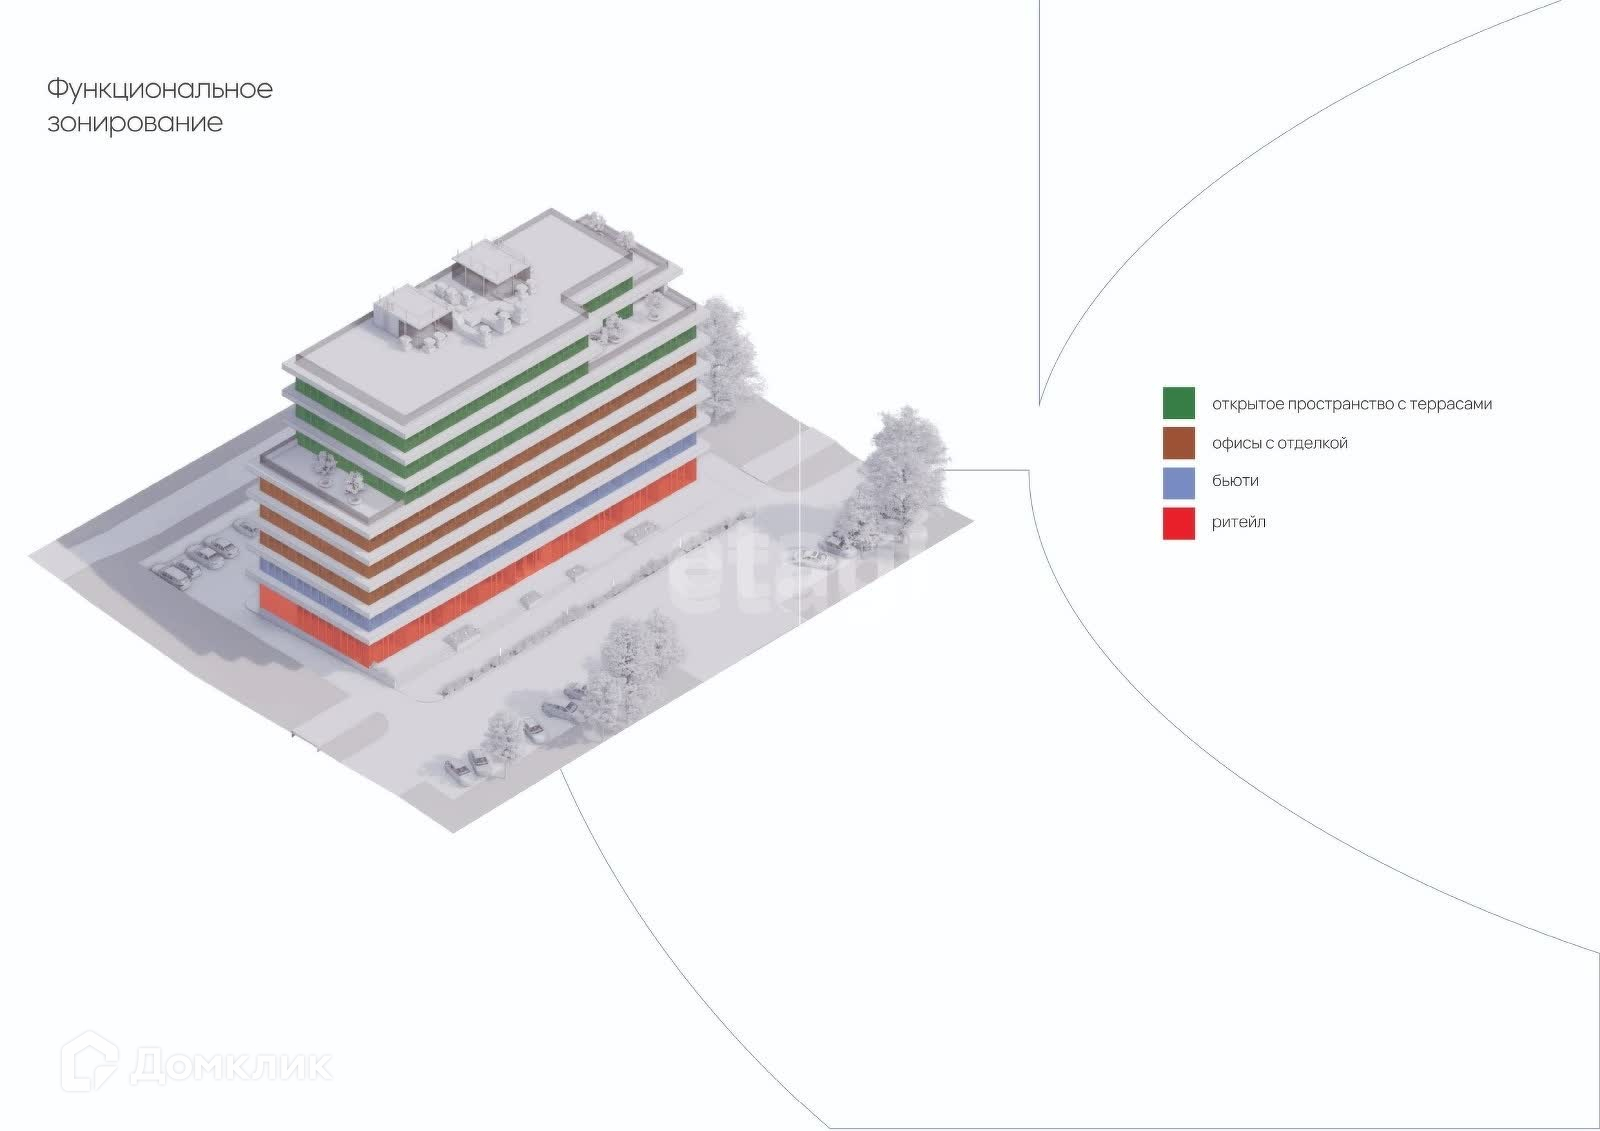Click the 'открытое пространство с террасами' label
Viewport: 1600px width, 1131px height.
tap(1352, 404)
